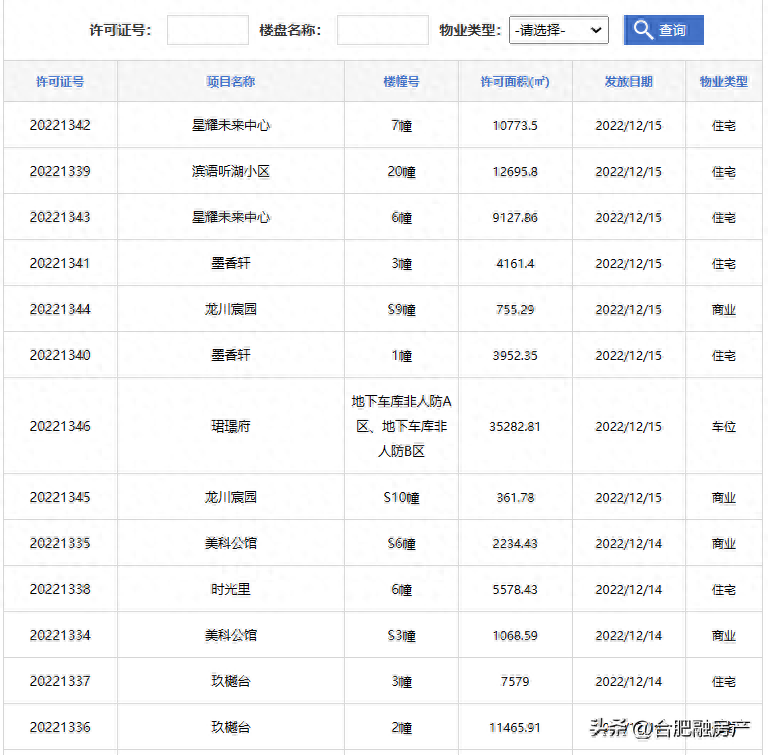Click 星耀未来中心 in row 20221342
Image resolution: width=768 pixels, height=755 pixels.
coord(231,125)
